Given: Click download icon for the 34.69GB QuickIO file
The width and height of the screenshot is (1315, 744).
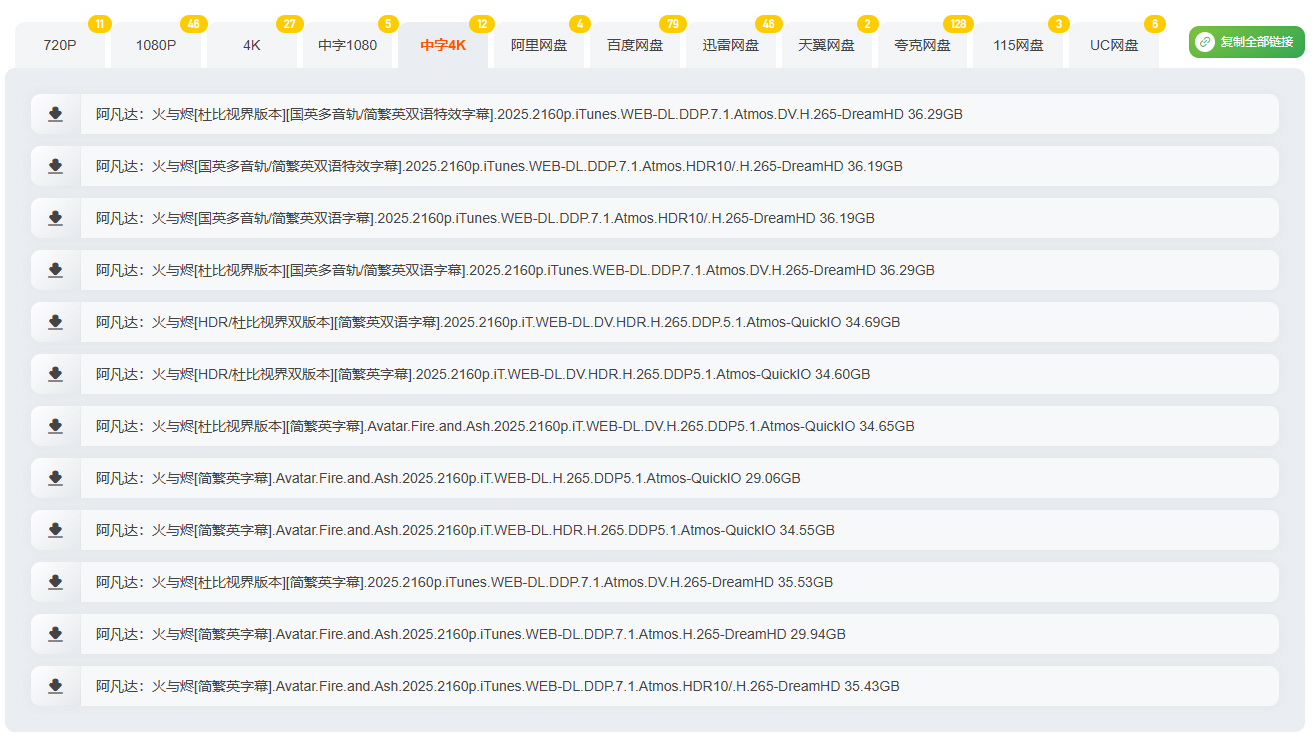Looking at the screenshot, I should 56,322.
